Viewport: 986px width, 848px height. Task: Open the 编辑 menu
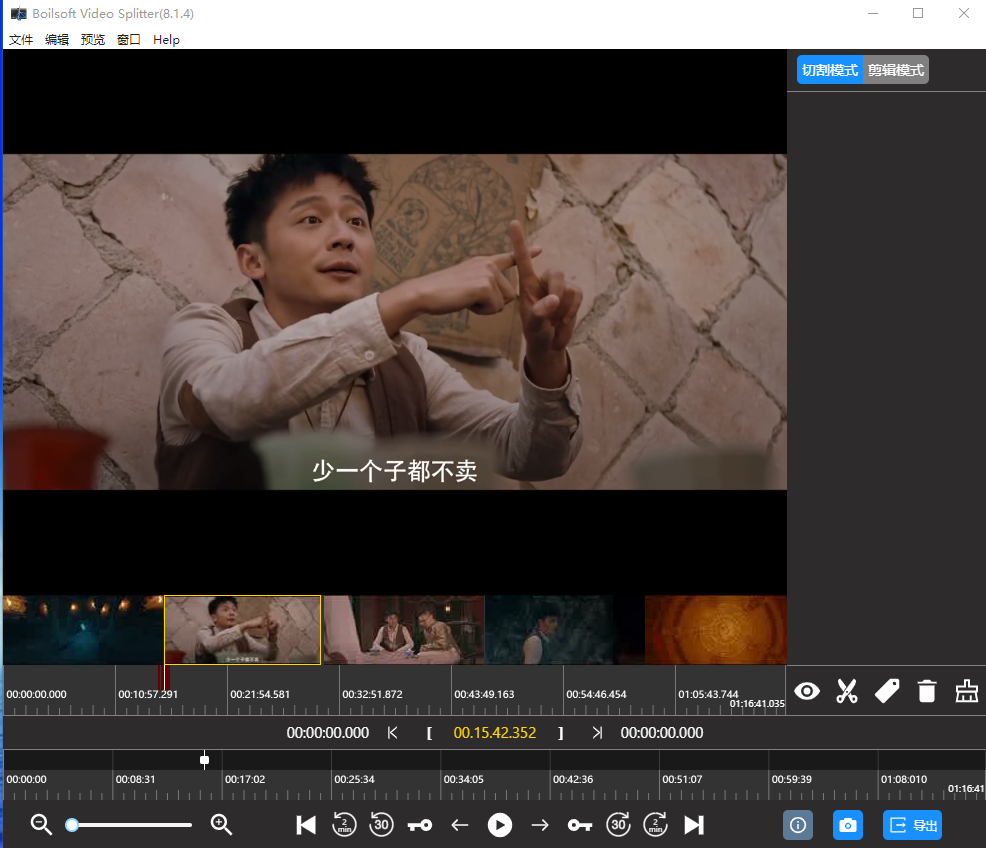57,40
